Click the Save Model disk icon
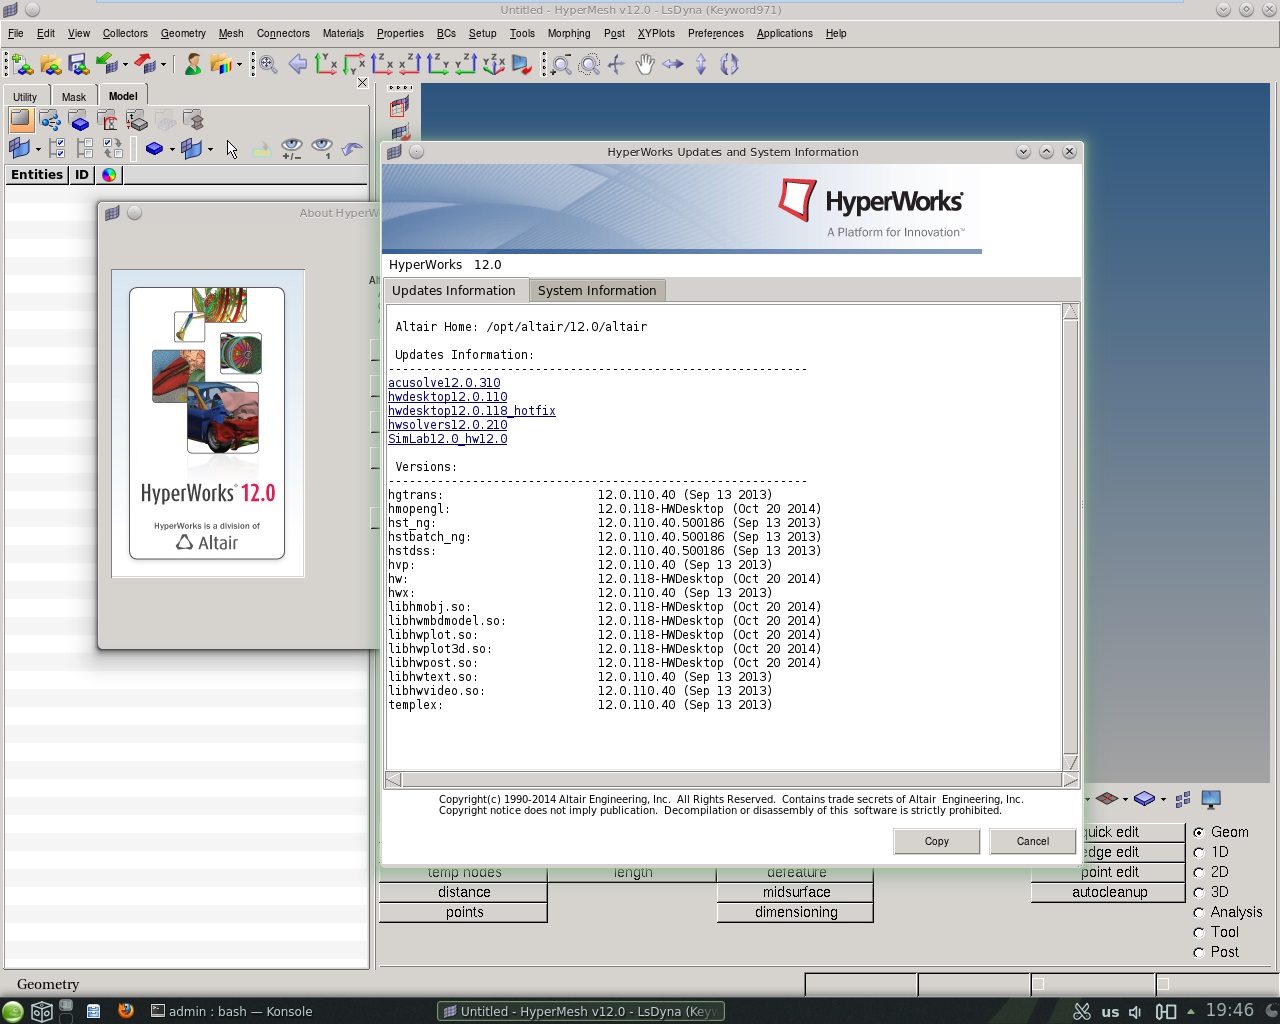The width and height of the screenshot is (1280, 1024). click(x=79, y=65)
